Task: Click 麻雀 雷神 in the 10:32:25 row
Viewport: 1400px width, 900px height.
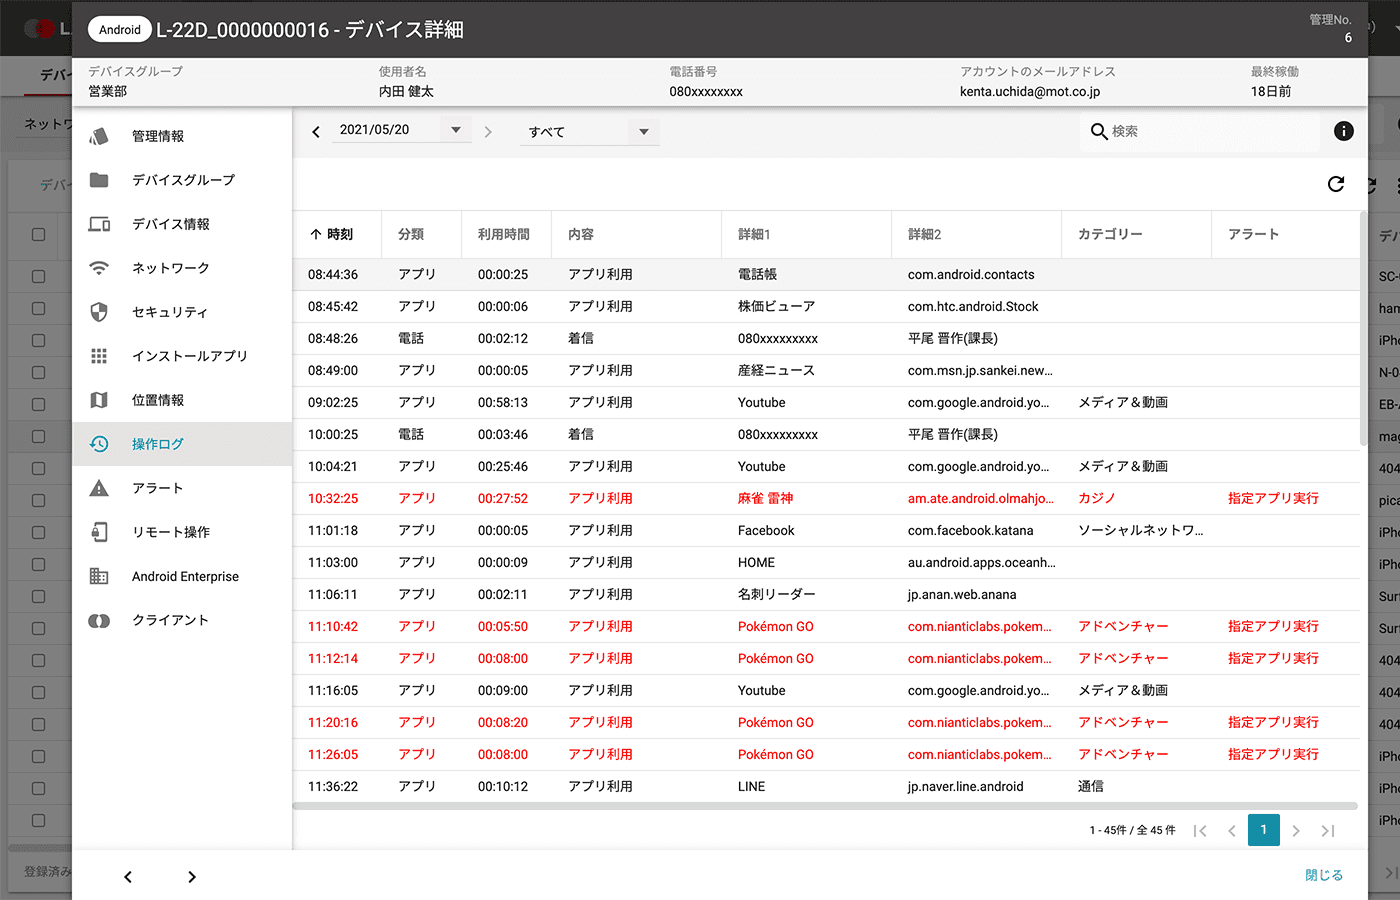Action: 765,498
